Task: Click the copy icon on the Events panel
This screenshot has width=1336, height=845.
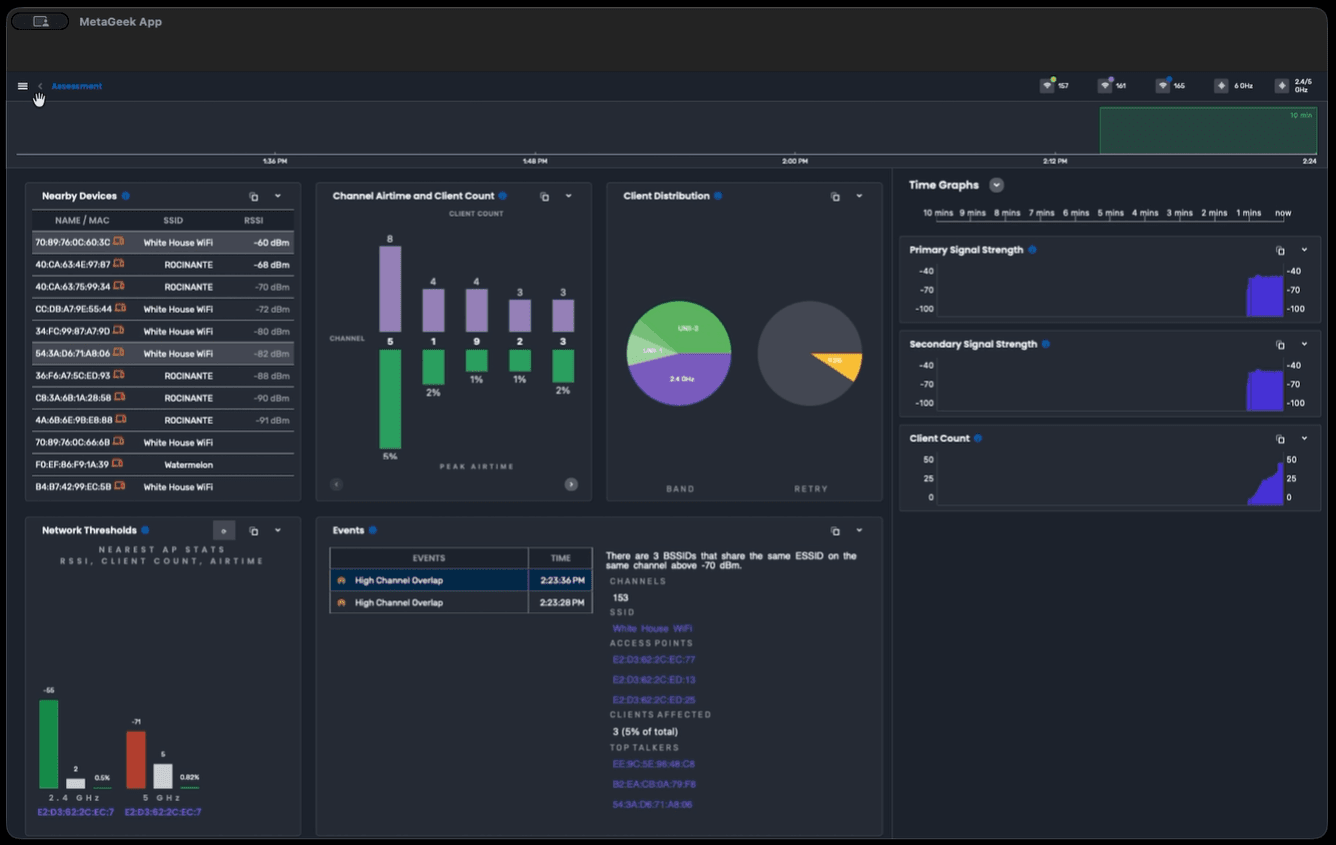Action: (835, 530)
